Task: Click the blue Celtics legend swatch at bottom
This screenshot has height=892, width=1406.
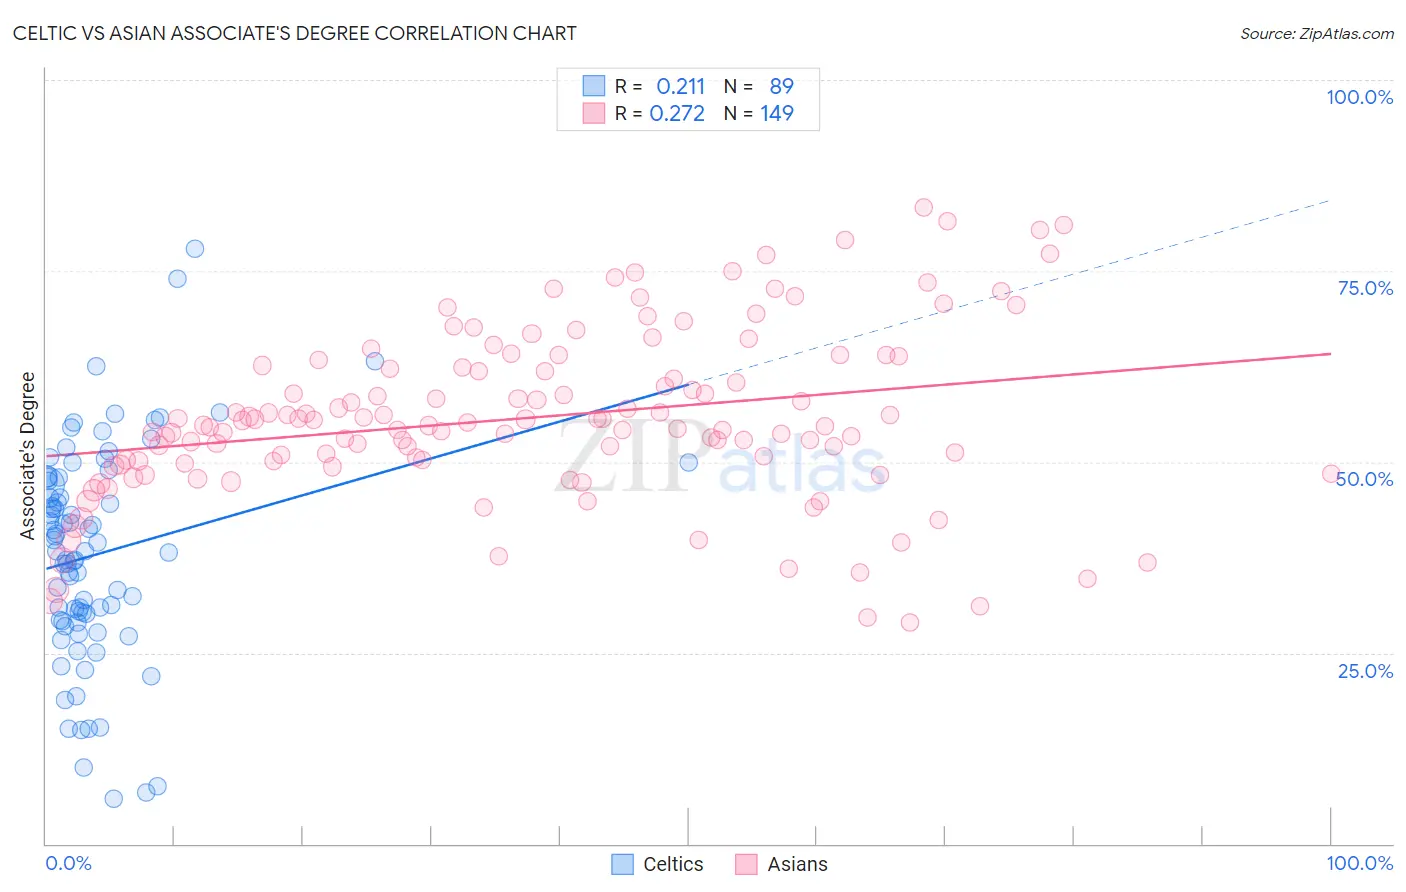Action: click(x=622, y=864)
